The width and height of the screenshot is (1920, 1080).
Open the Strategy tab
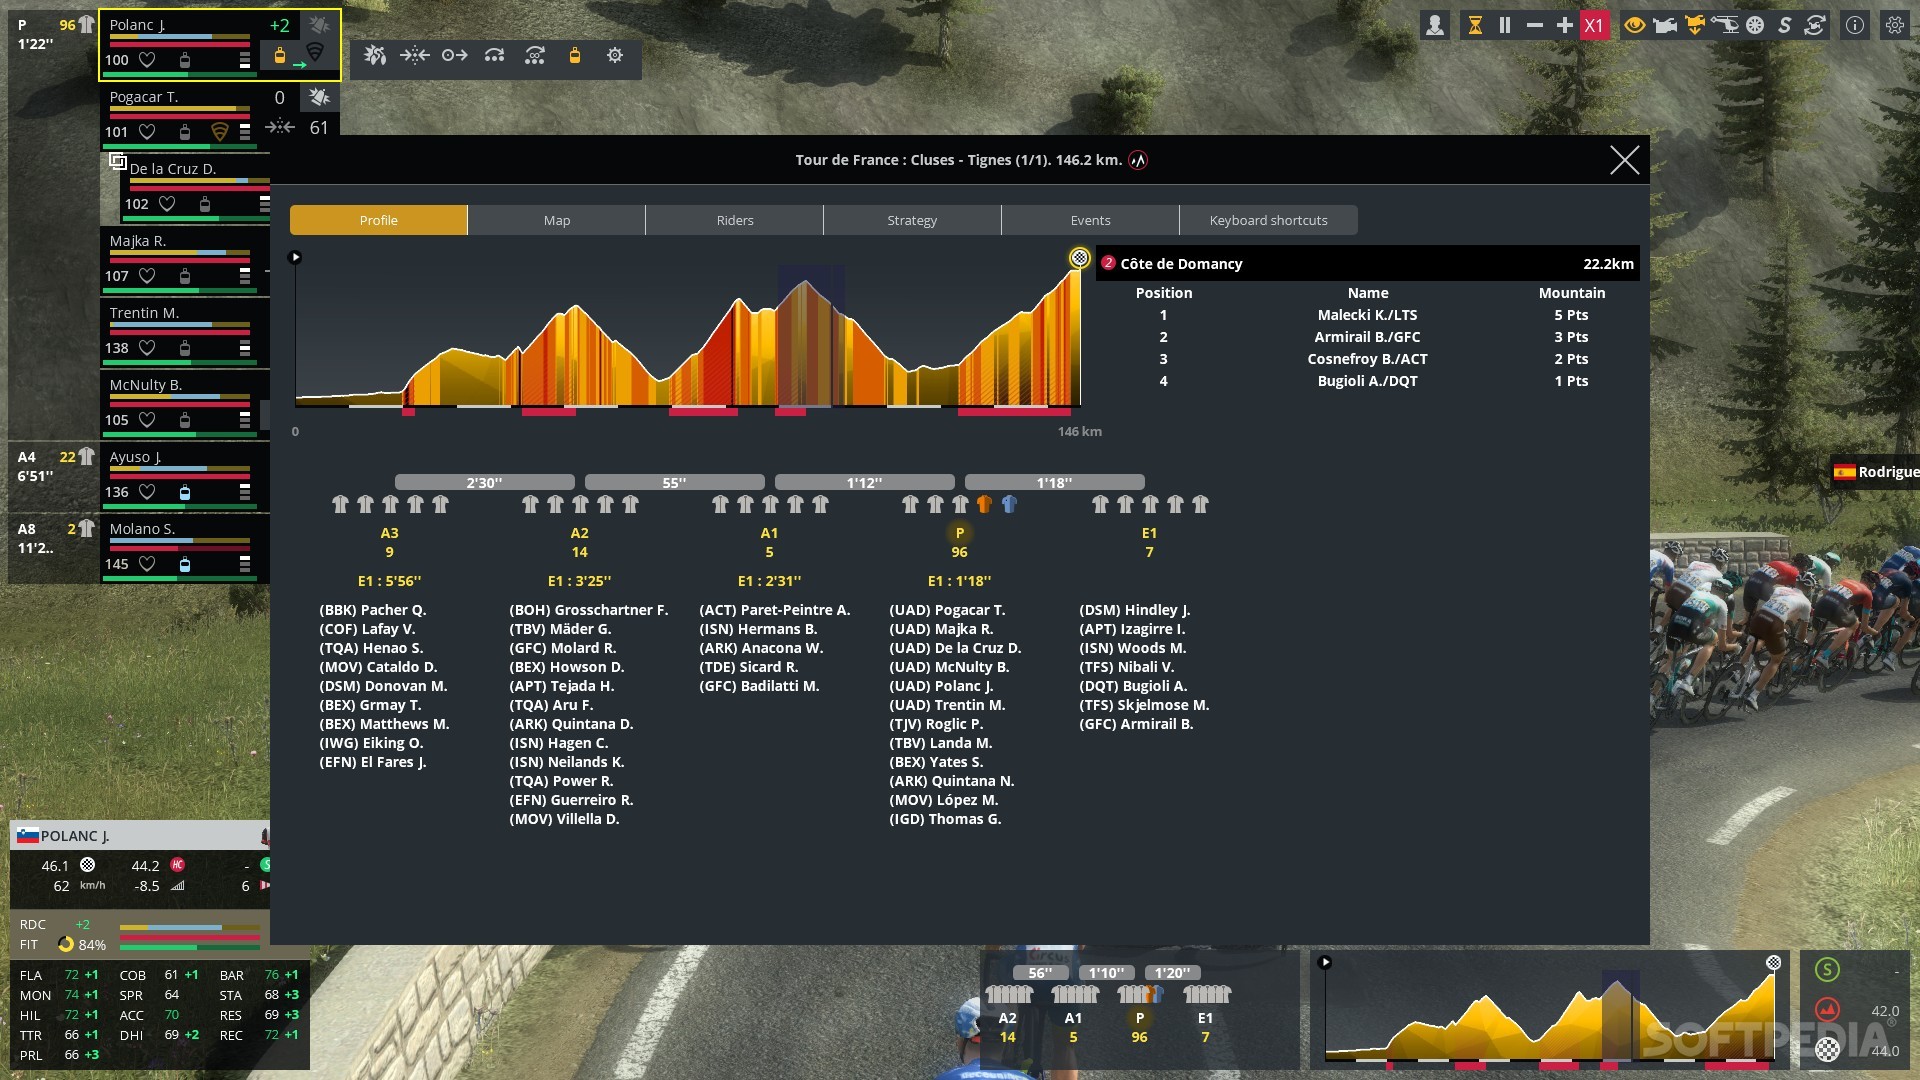pyautogui.click(x=912, y=220)
